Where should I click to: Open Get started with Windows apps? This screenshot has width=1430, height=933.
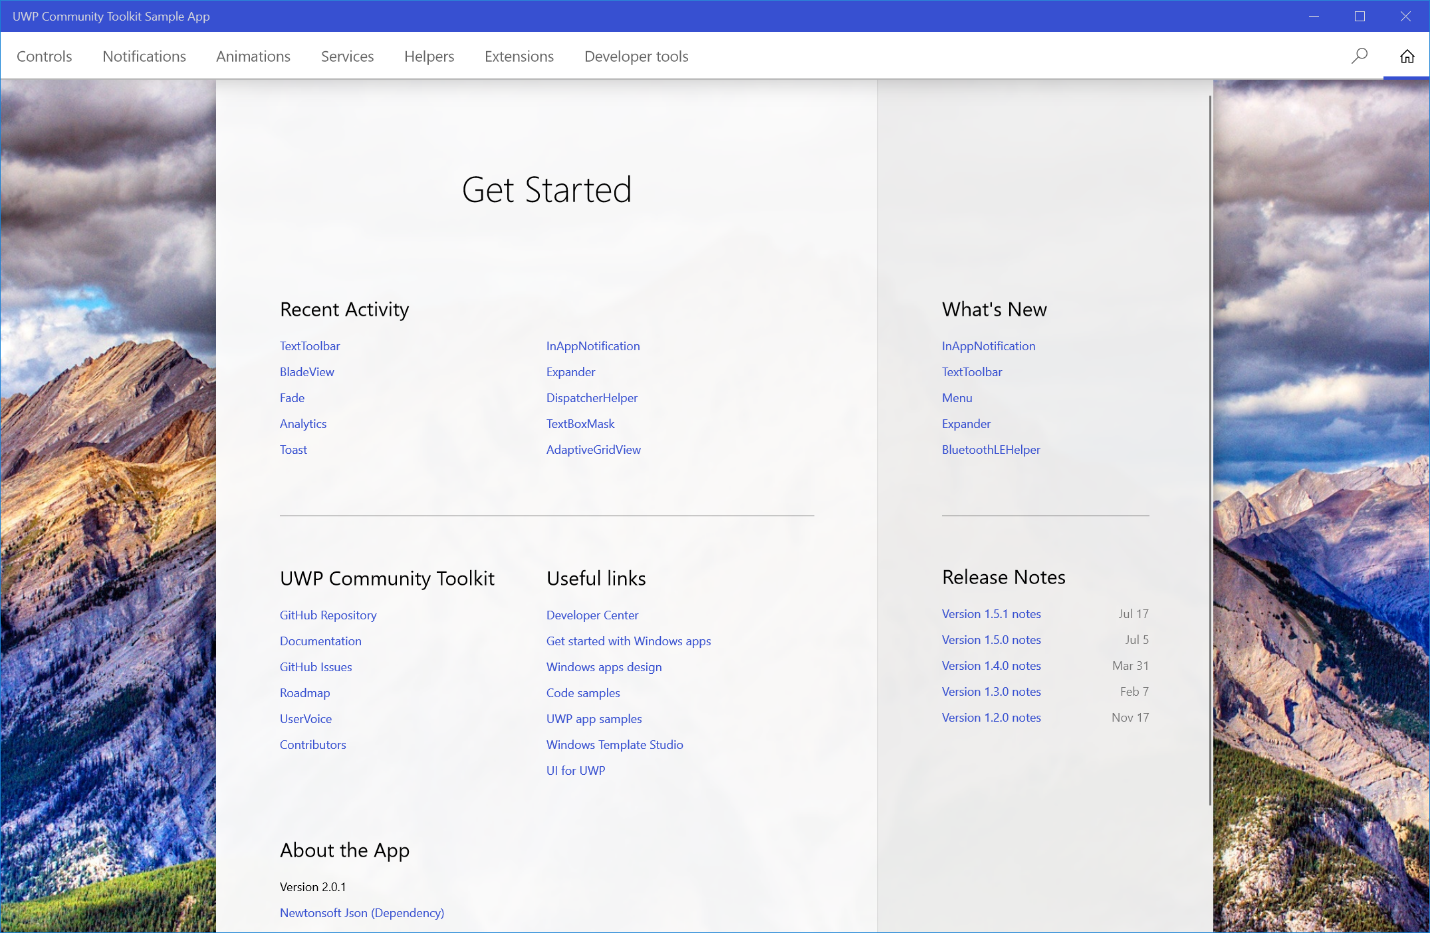coord(628,641)
